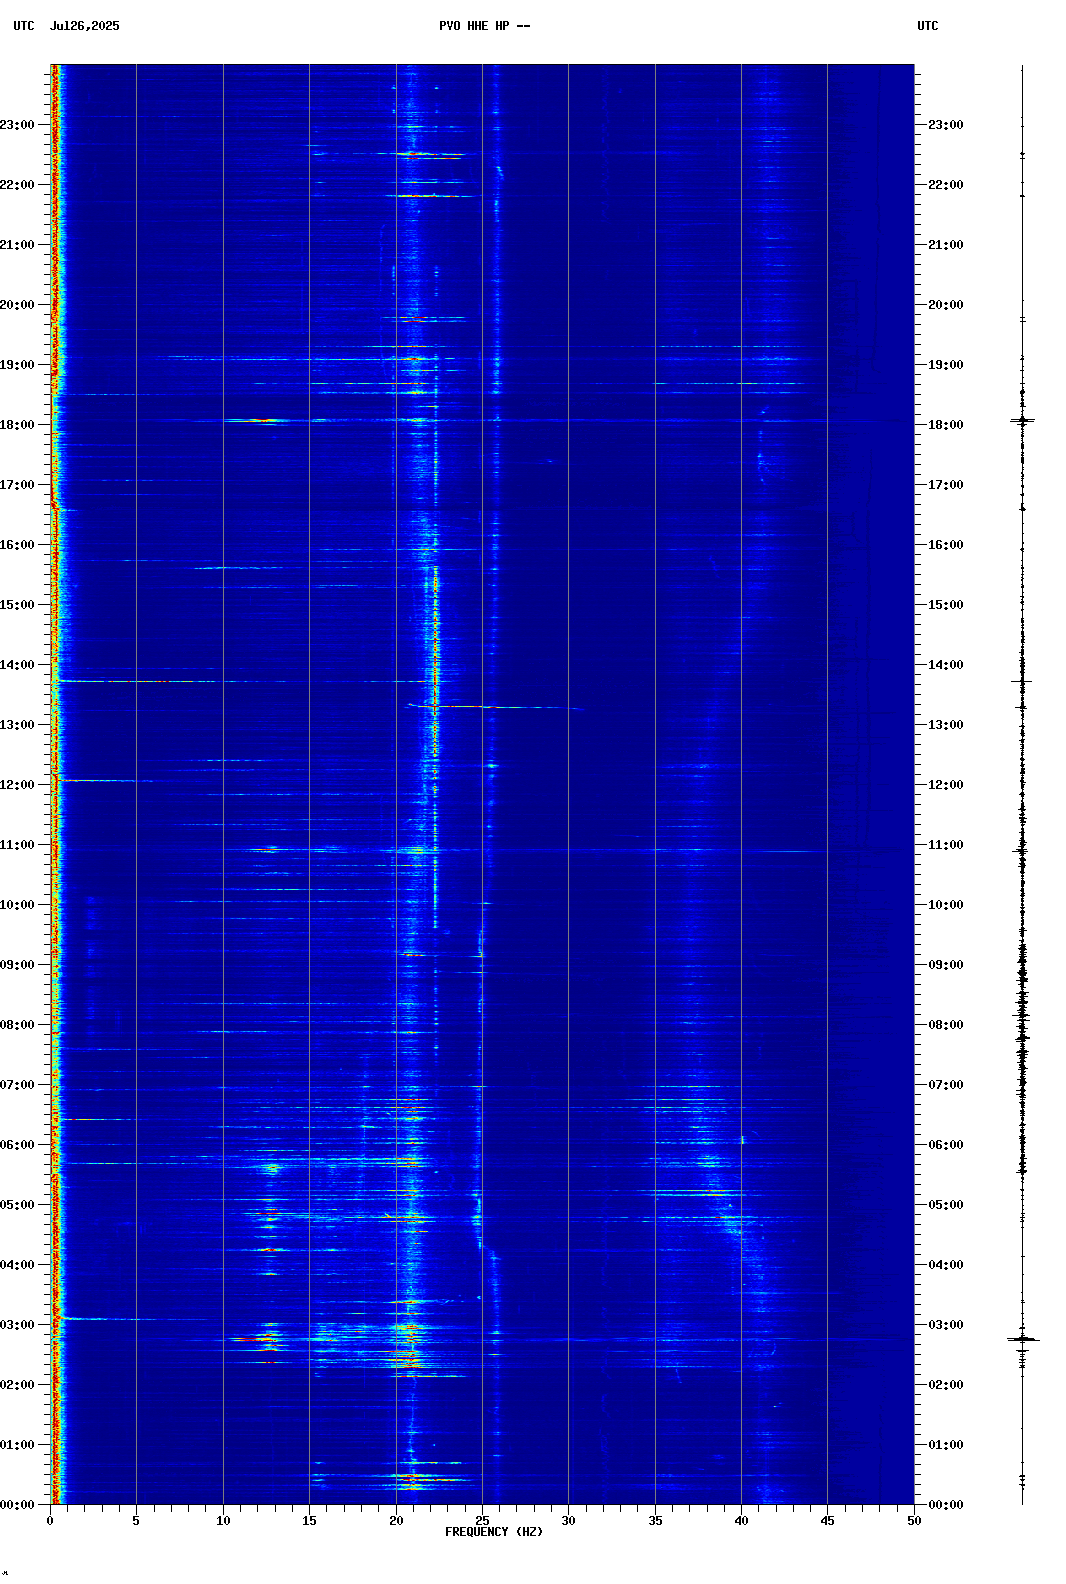Image resolution: width=1066 pixels, height=1584 pixels.
Task: Click "10:00" on the right time axis
Action: coord(946,905)
